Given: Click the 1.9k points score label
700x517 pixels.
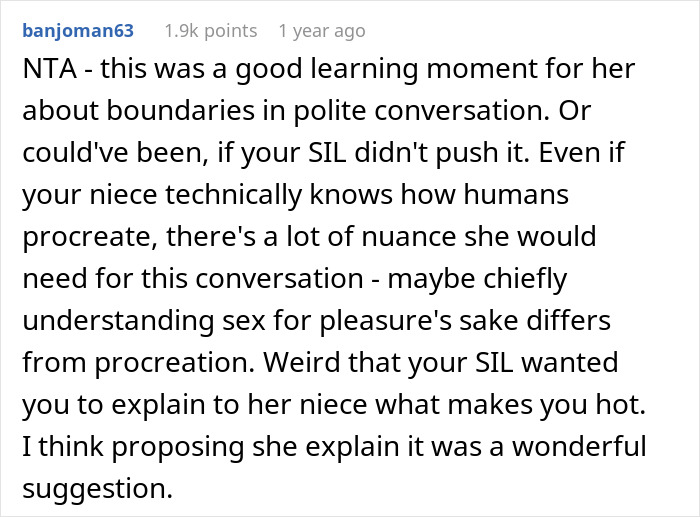Looking at the screenshot, I should (211, 31).
